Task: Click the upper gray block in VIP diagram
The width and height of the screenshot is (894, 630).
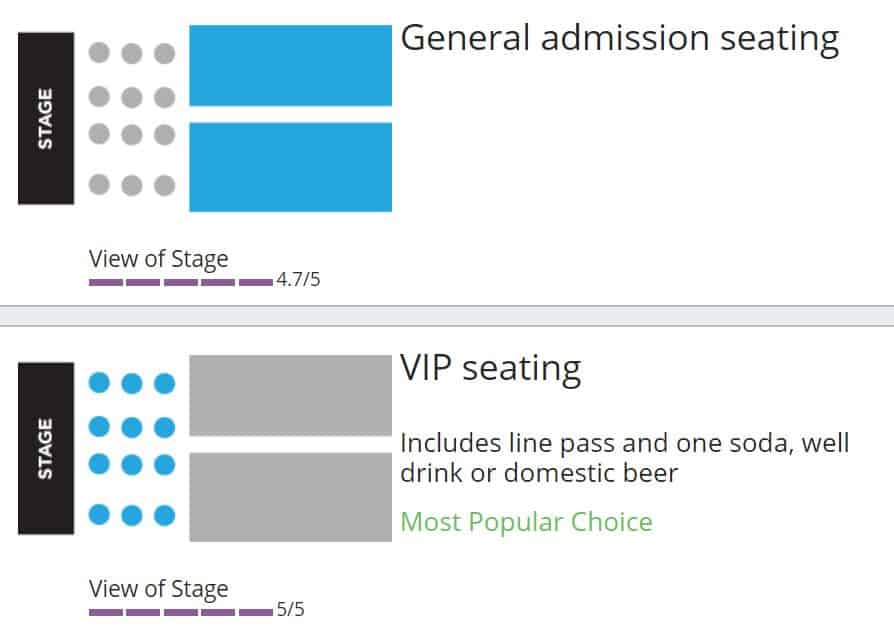Action: [290, 395]
